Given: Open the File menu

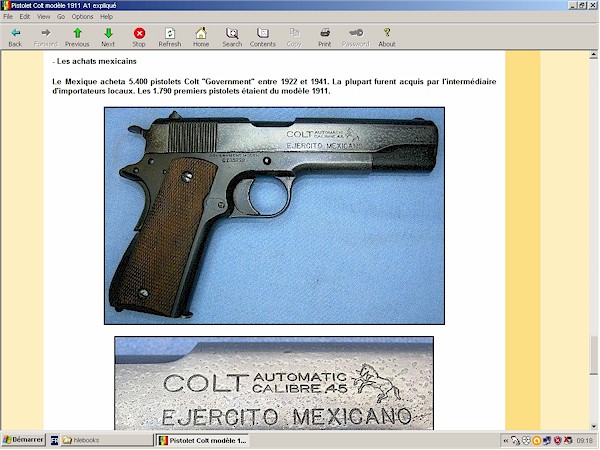Looking at the screenshot, I should [8, 16].
